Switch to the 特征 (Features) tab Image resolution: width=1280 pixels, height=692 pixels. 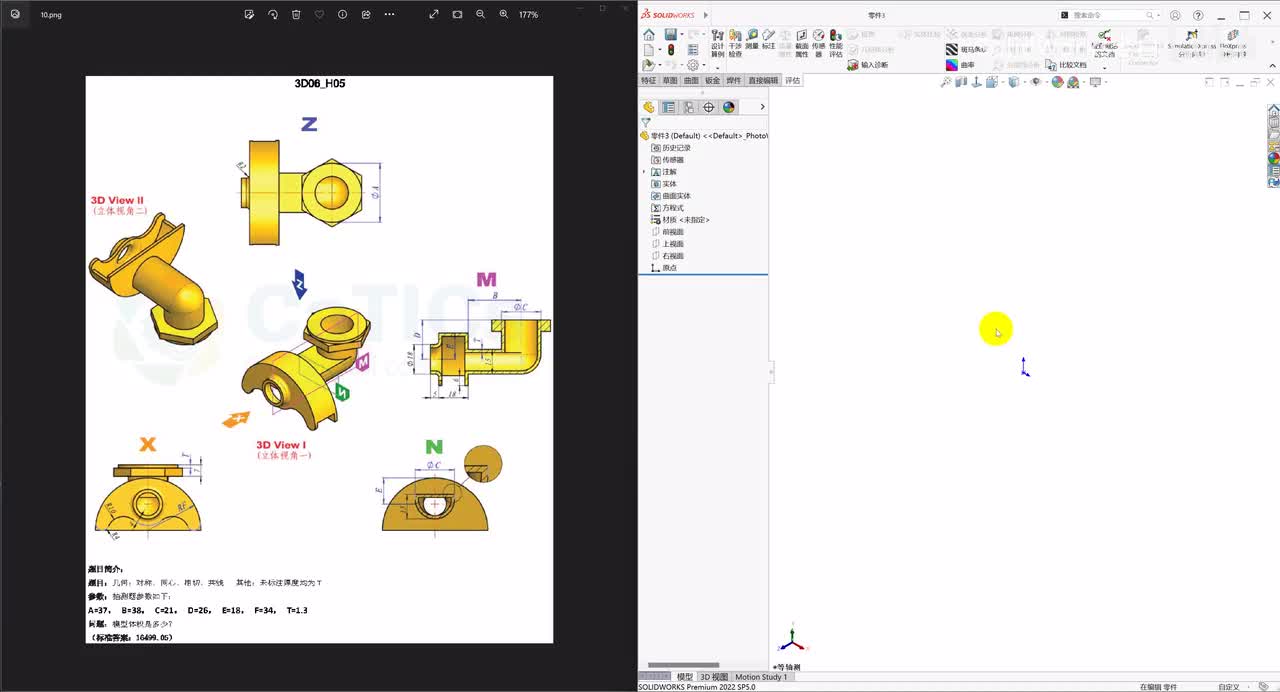click(649, 80)
